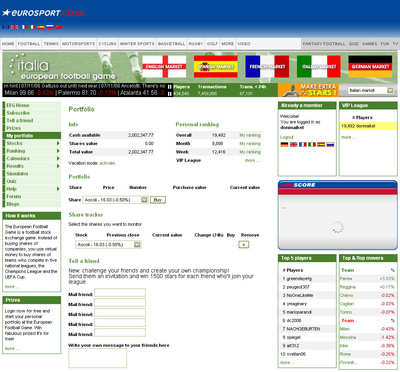Pause the scrolling news ticker

(170, 87)
